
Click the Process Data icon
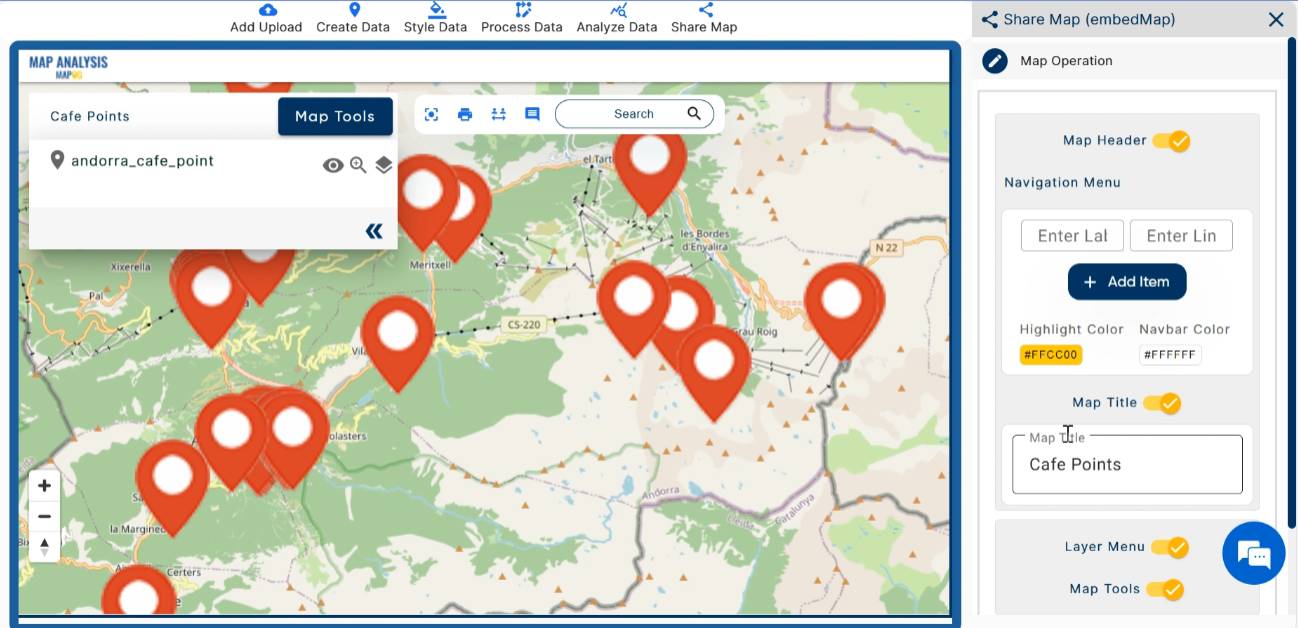point(523,10)
